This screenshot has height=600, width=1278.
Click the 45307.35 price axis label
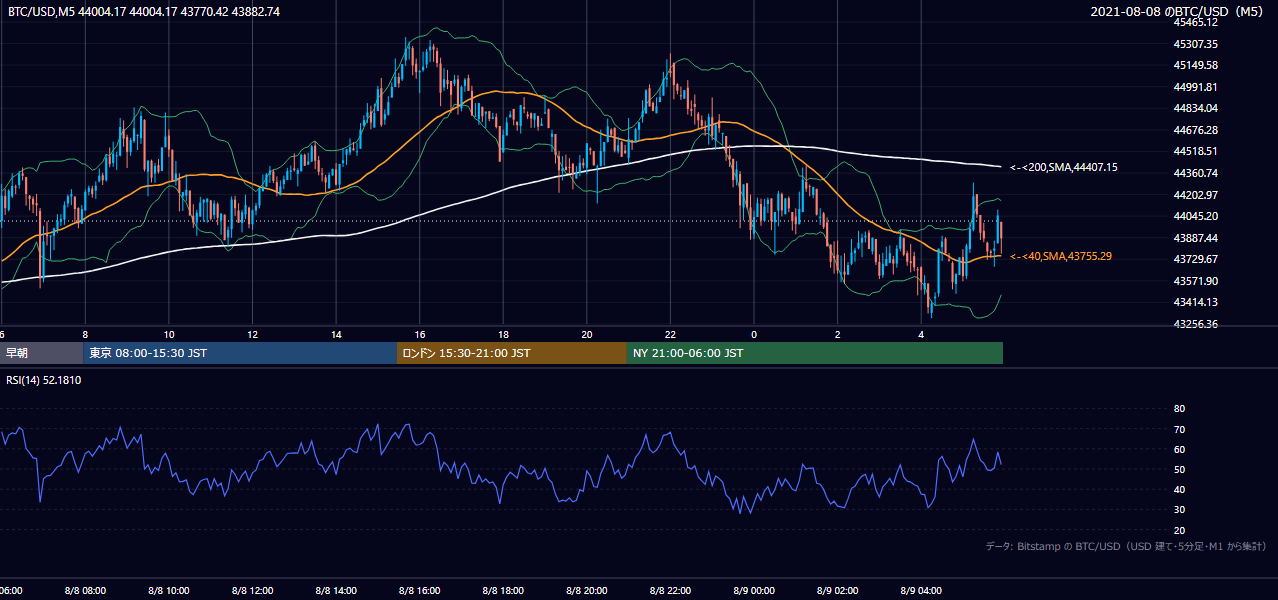point(1195,44)
